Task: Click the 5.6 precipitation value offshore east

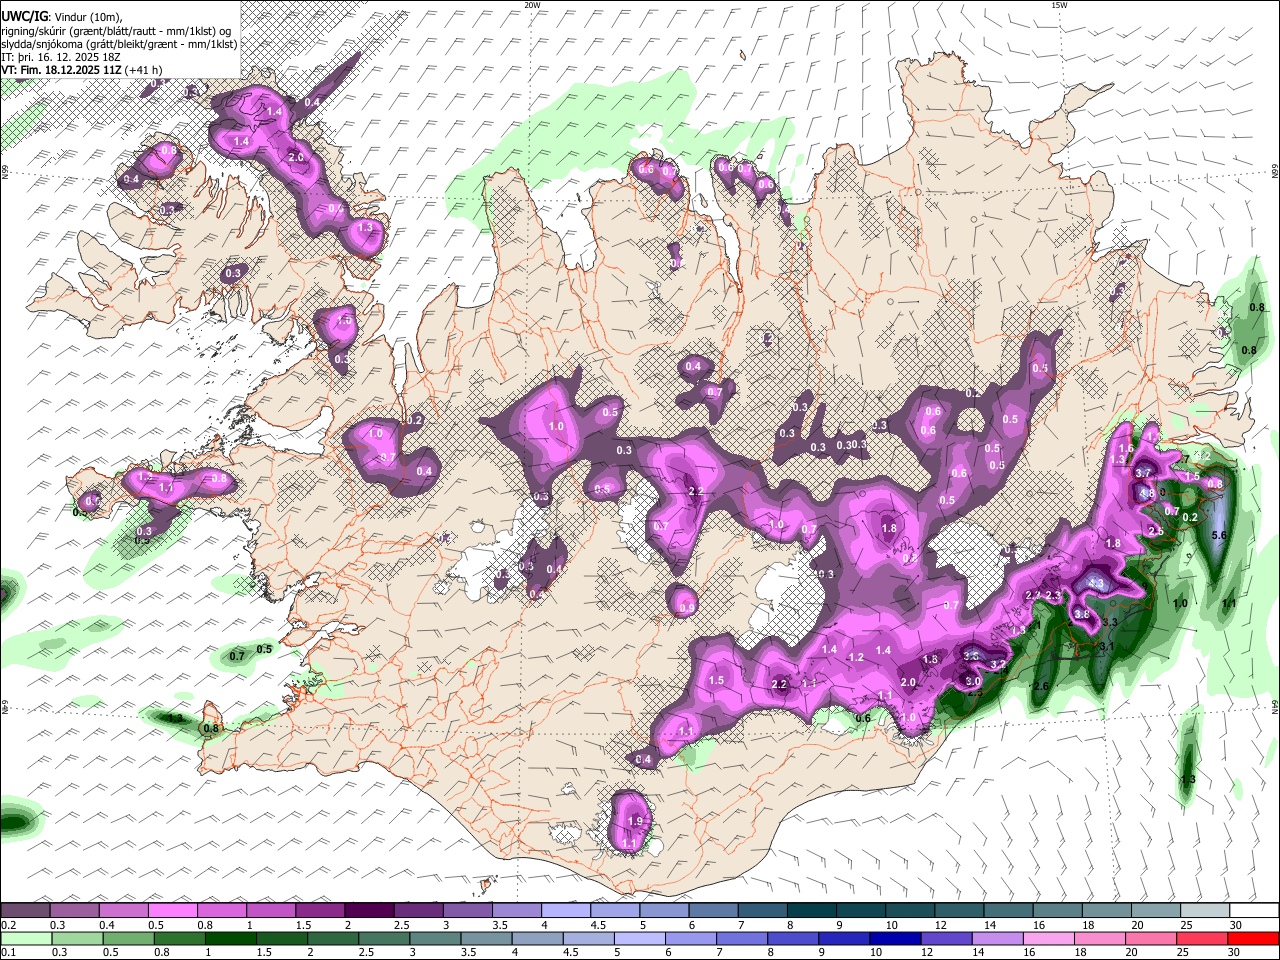Action: point(1219,536)
